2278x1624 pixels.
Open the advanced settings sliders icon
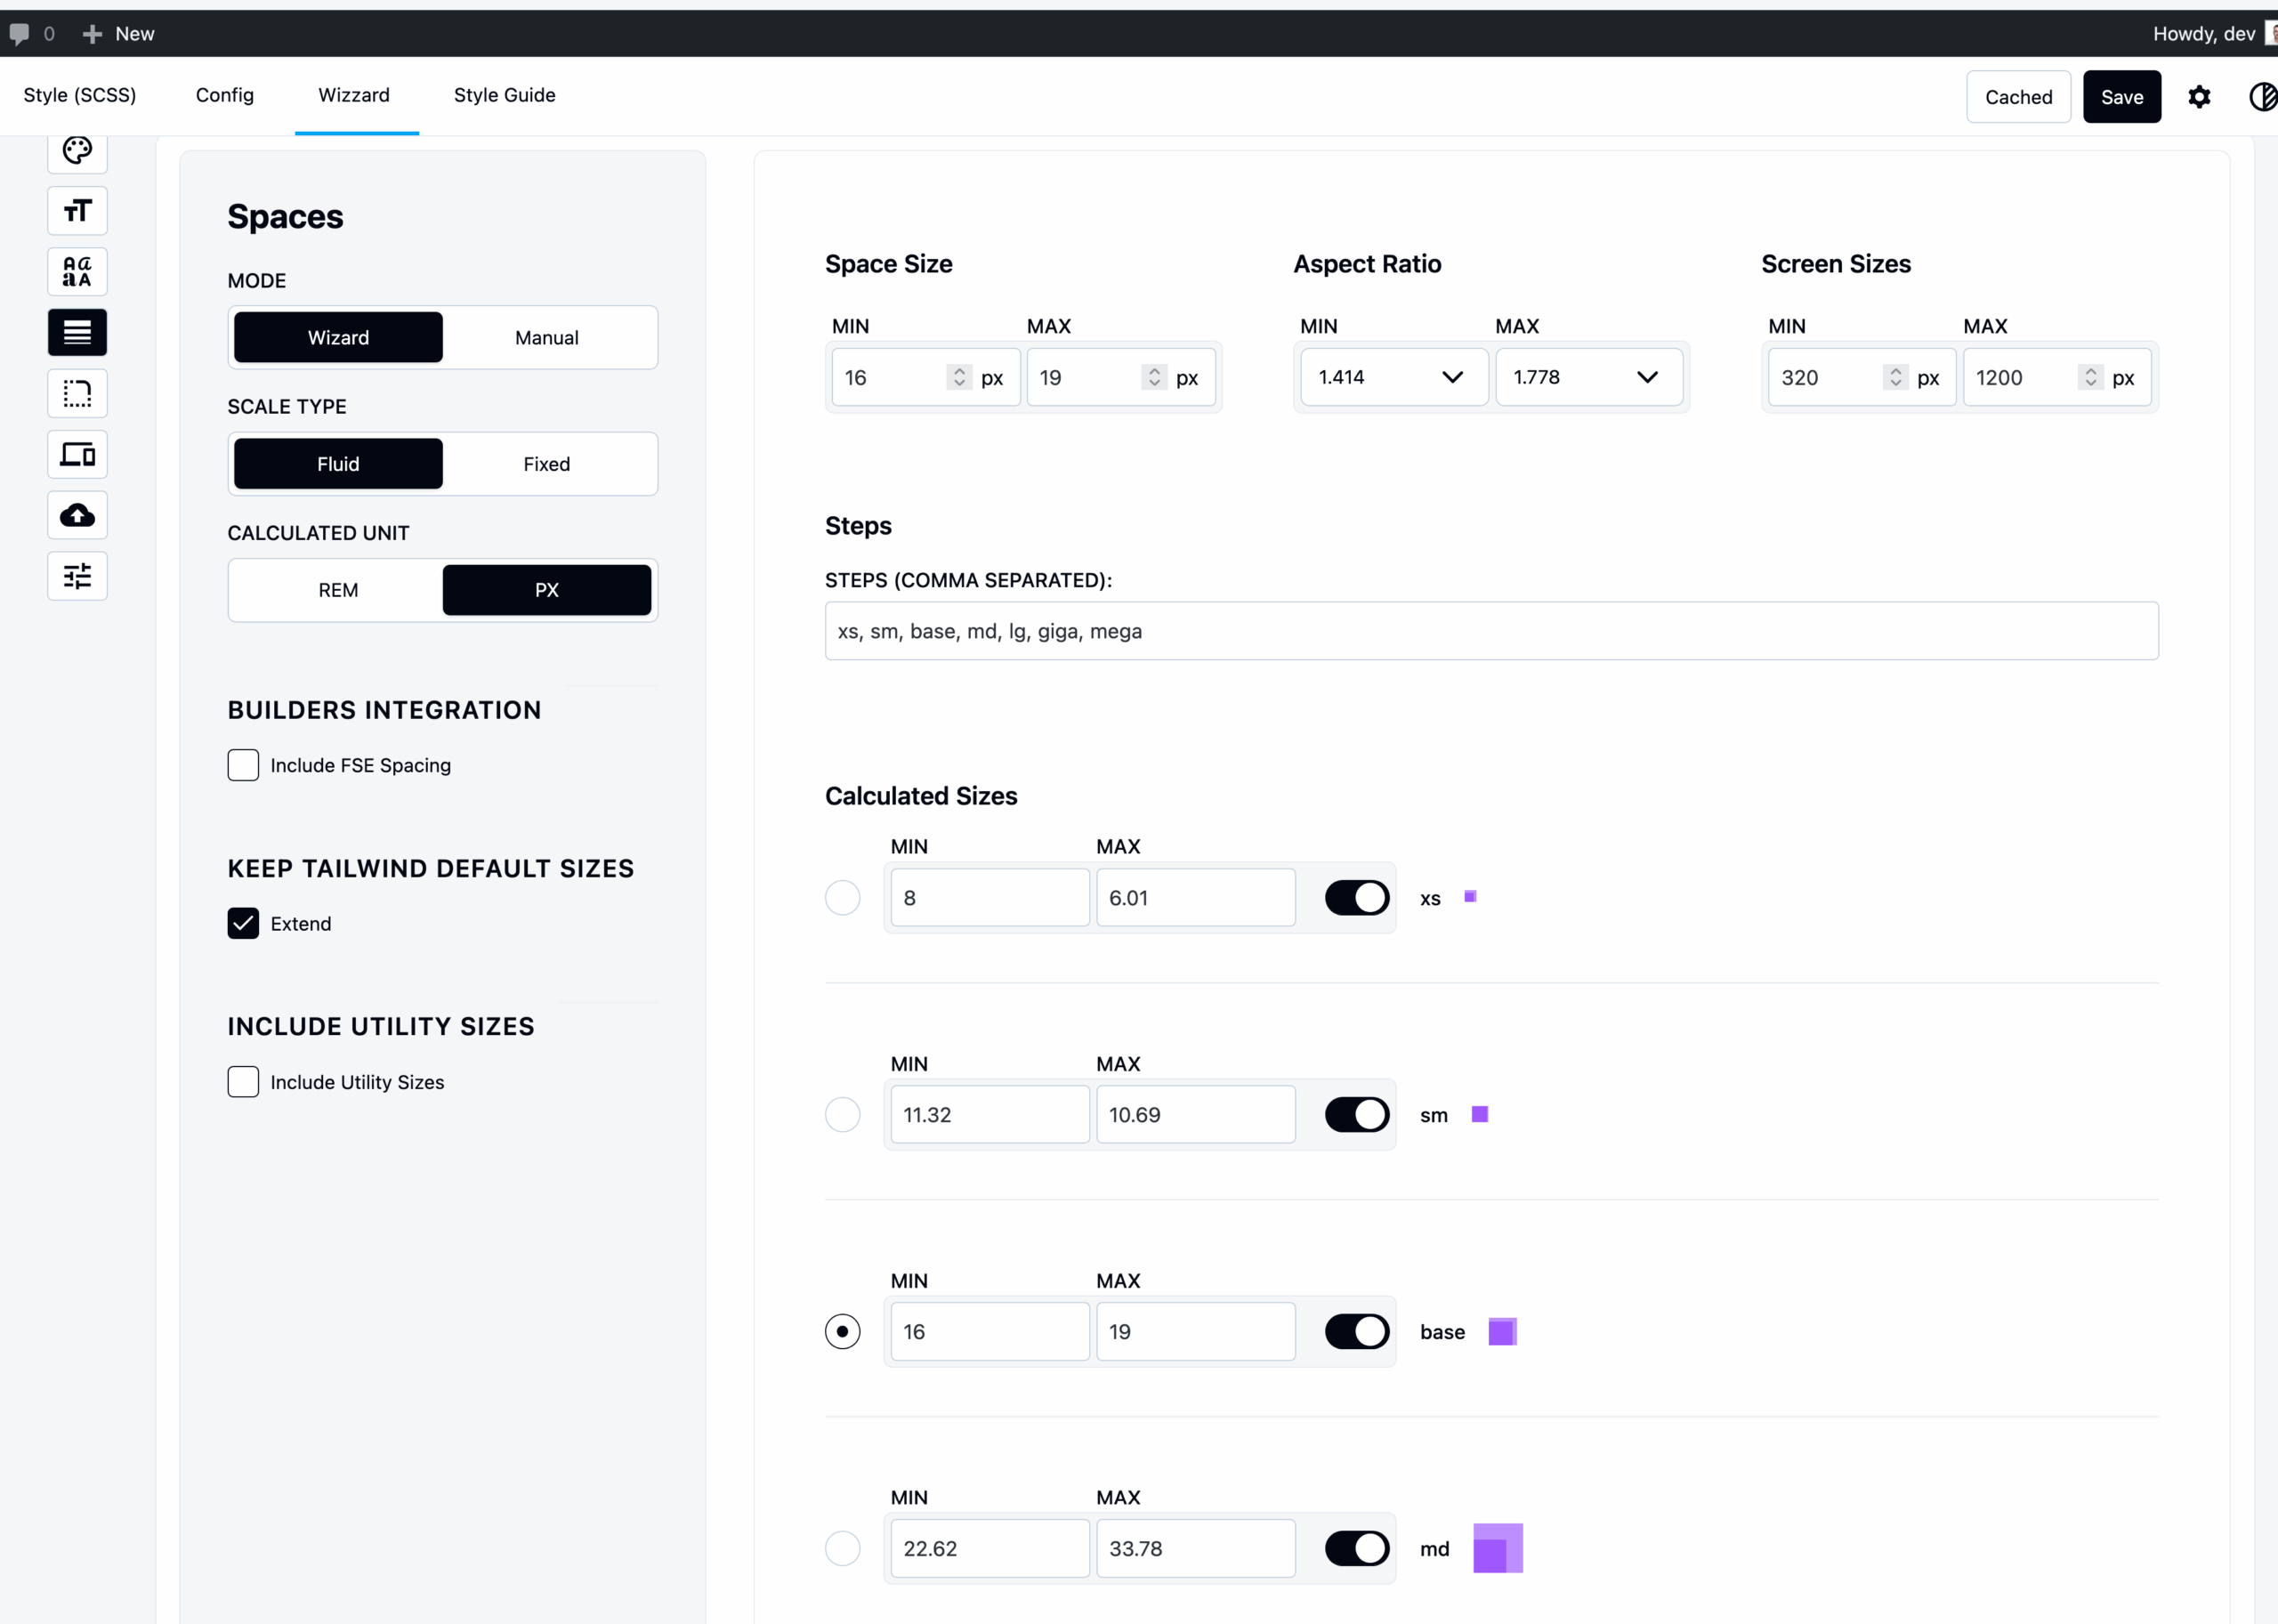[77, 576]
